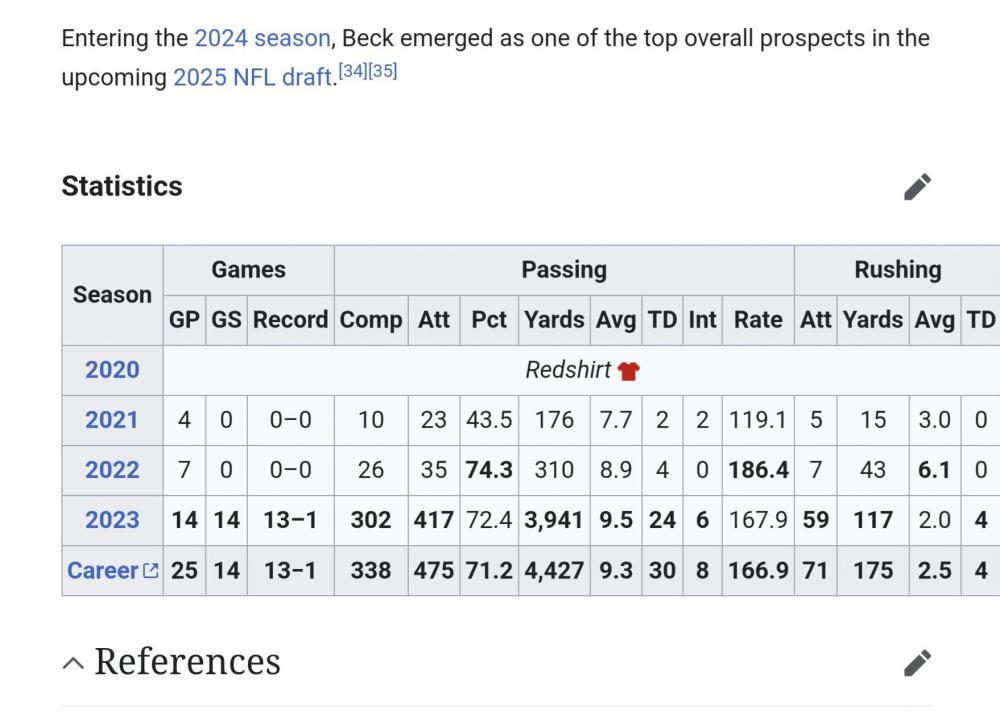Open the Career stats link
The height and width of the screenshot is (714, 1000).
102,571
